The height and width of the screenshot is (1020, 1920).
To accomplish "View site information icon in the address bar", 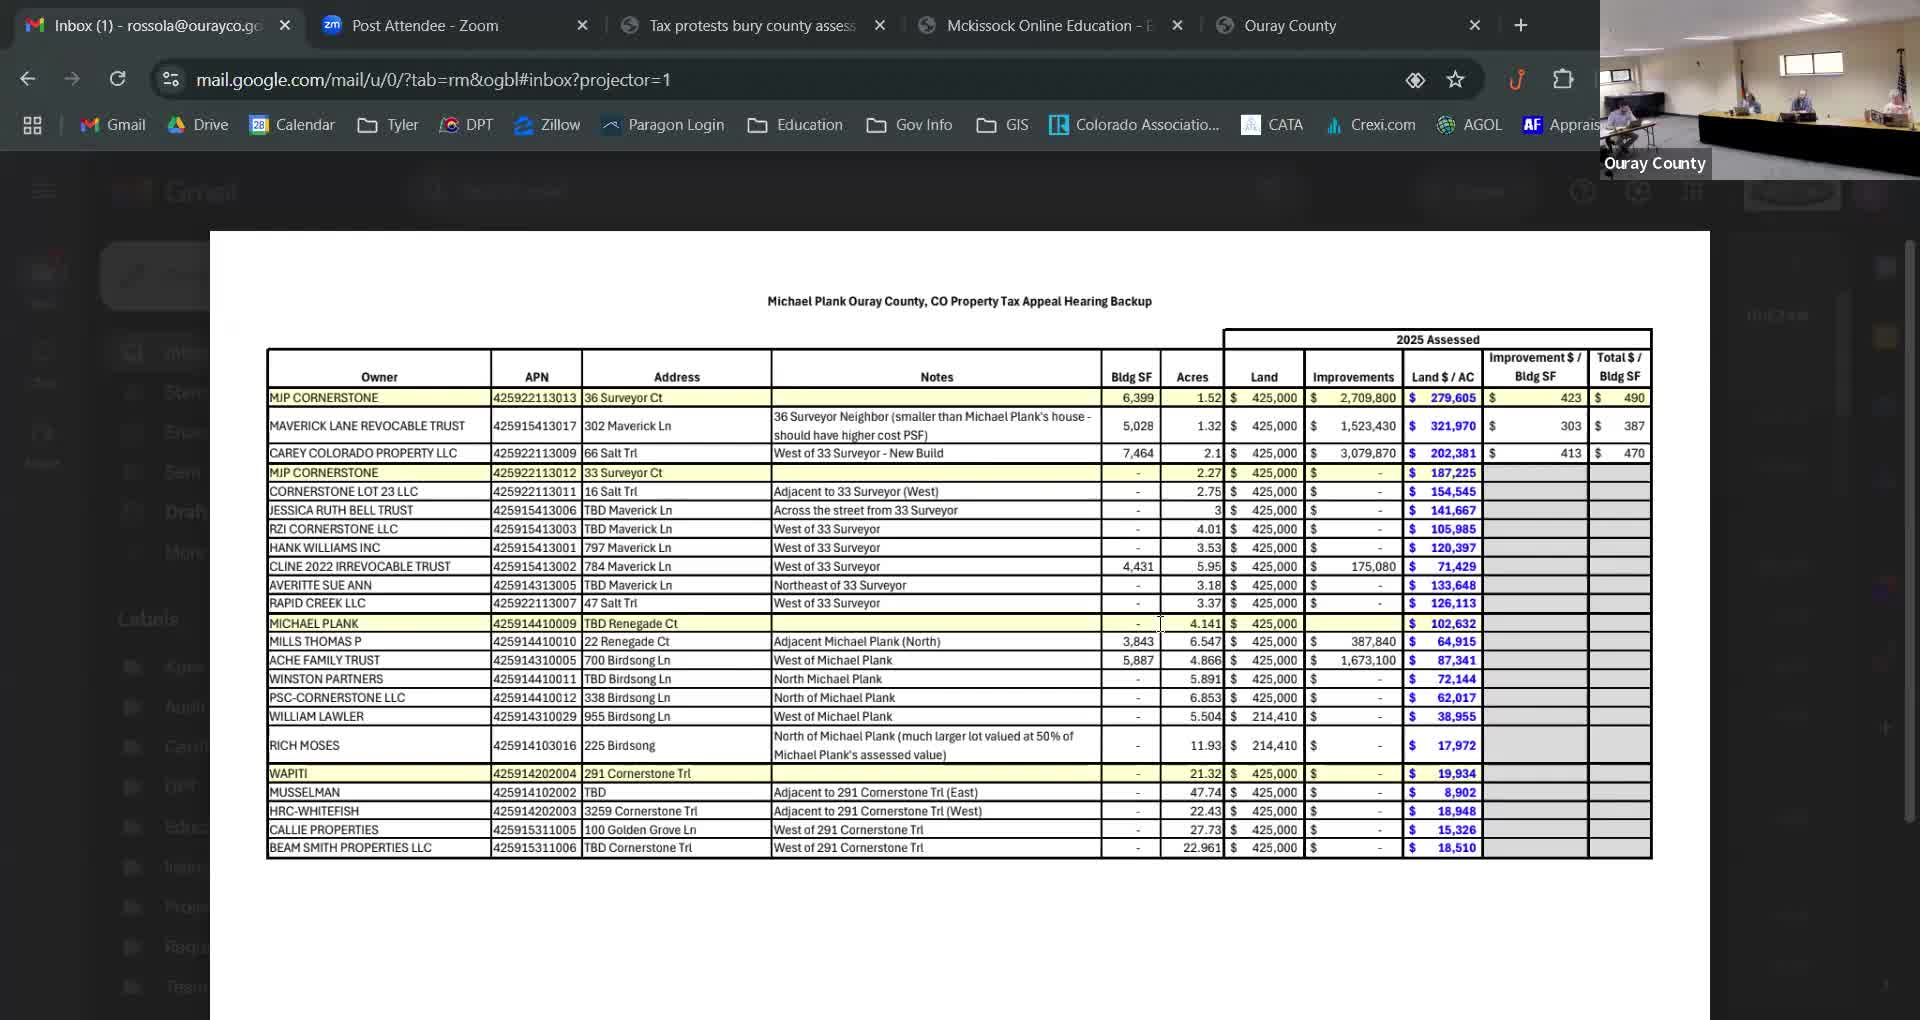I will pos(171,79).
